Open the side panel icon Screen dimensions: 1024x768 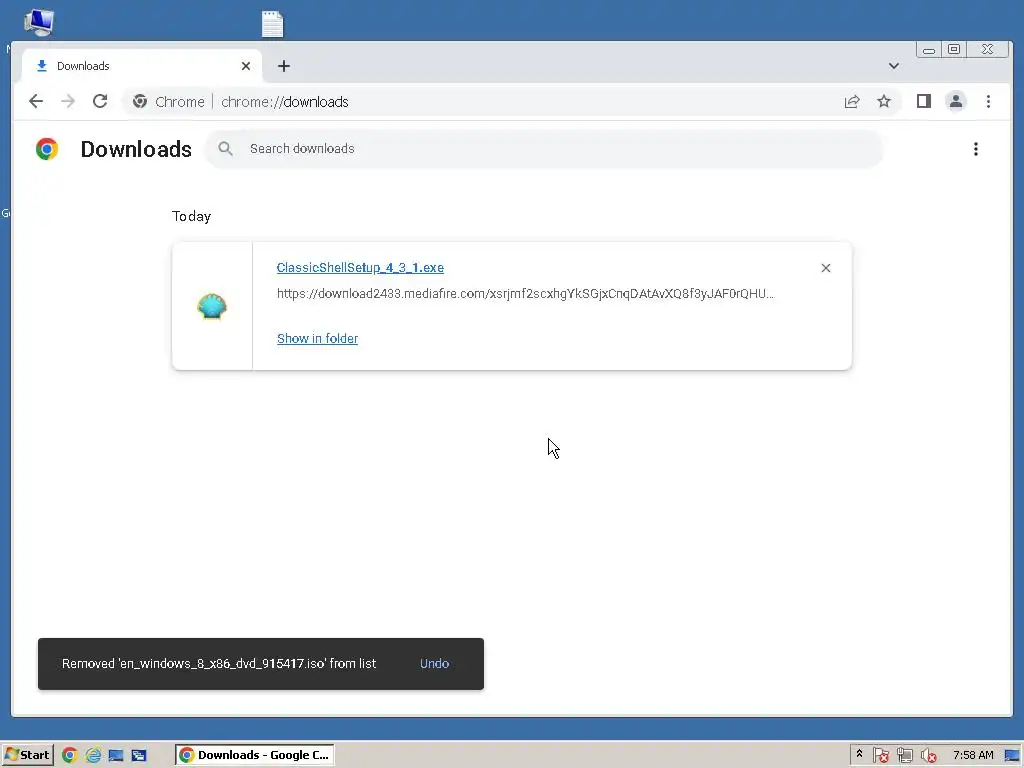coord(923,101)
